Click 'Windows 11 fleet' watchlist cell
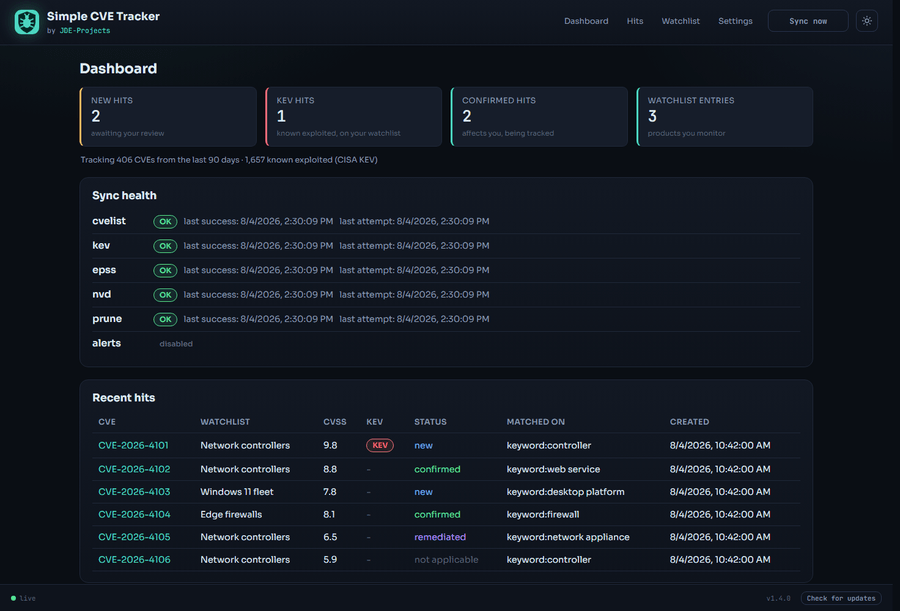900x611 pixels. tap(237, 492)
